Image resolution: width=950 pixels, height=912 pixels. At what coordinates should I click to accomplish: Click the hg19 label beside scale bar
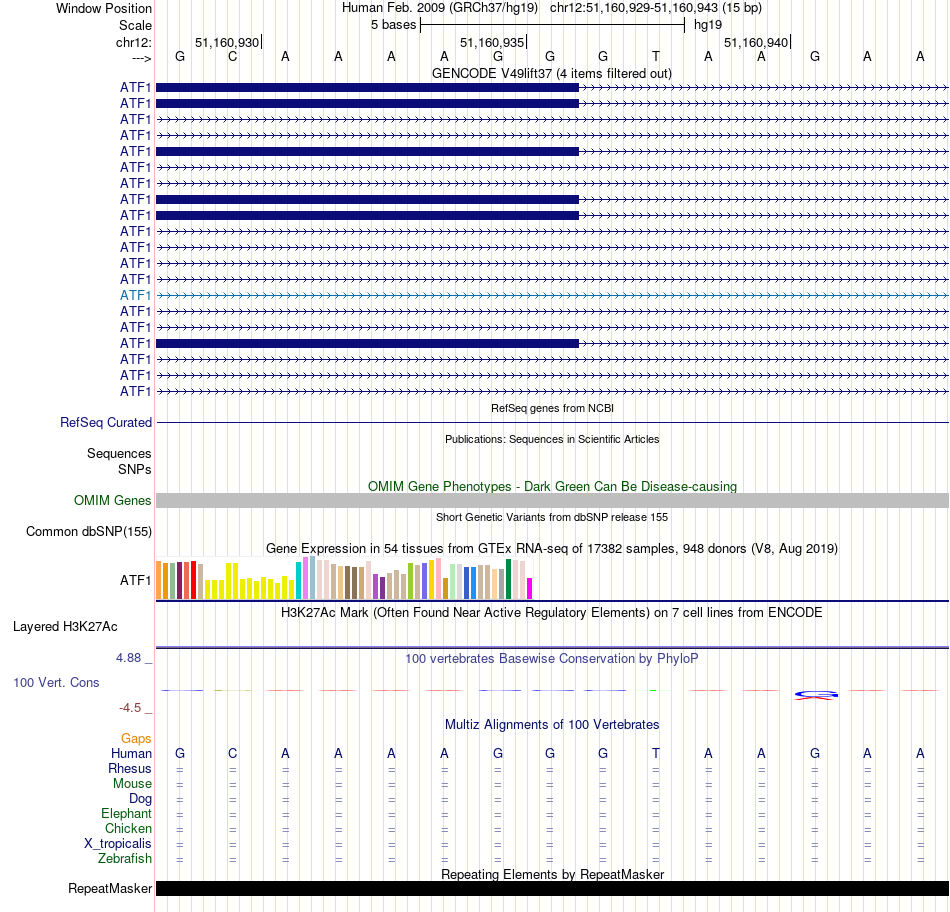(x=708, y=25)
